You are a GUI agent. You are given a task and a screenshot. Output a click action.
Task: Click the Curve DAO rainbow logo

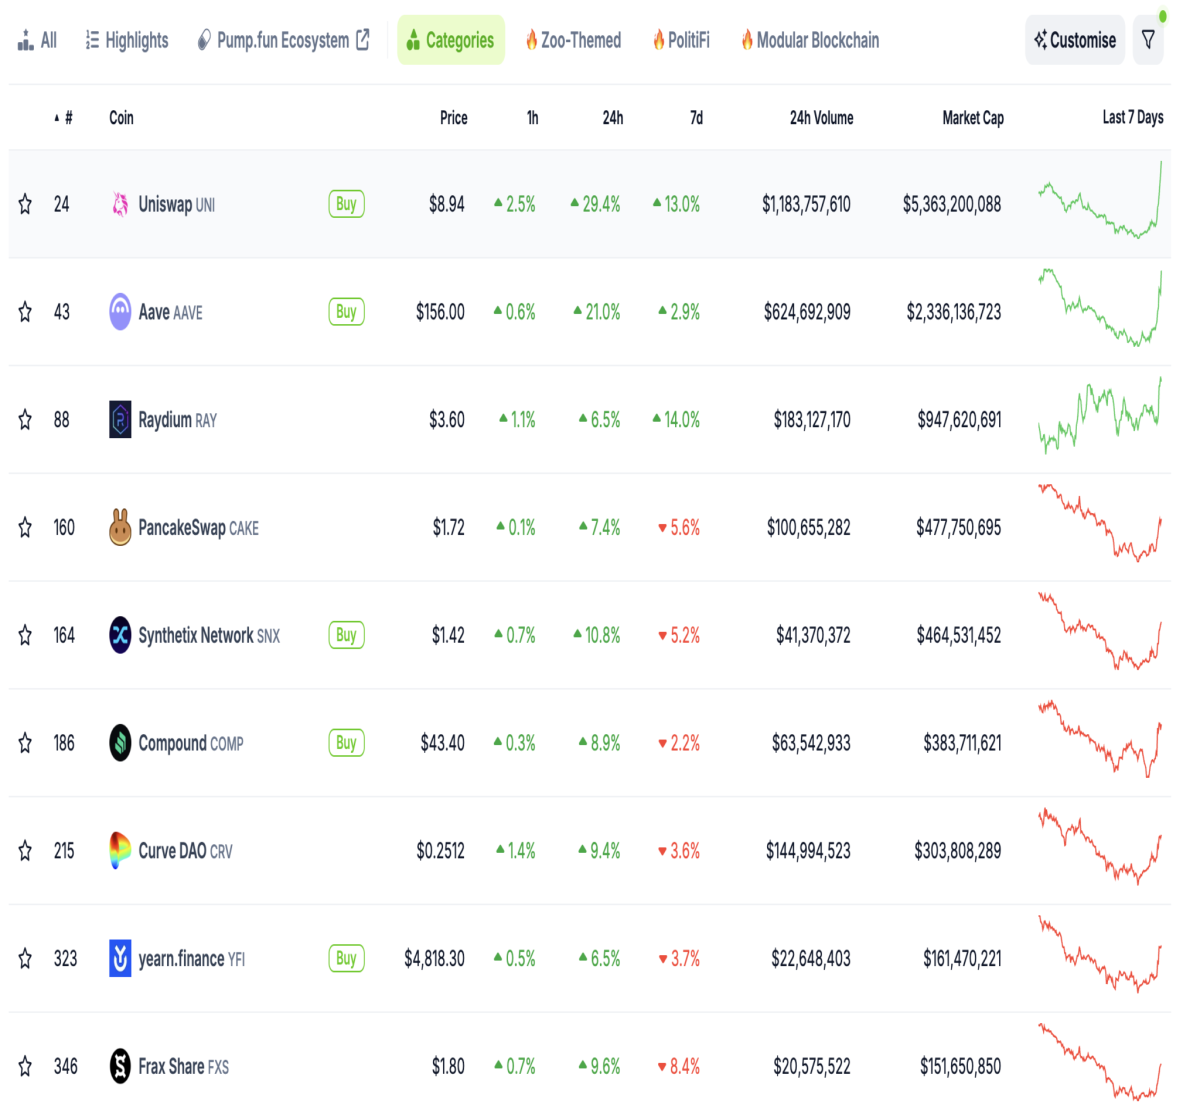coord(120,851)
